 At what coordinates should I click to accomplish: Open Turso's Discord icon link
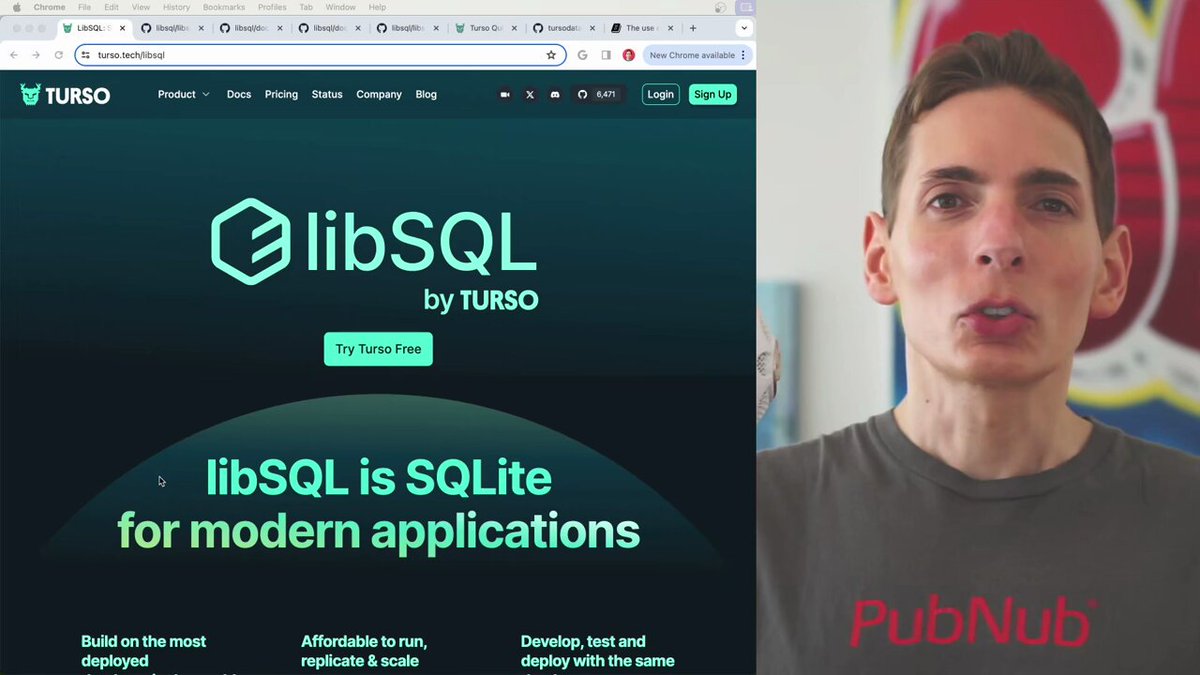tap(555, 95)
